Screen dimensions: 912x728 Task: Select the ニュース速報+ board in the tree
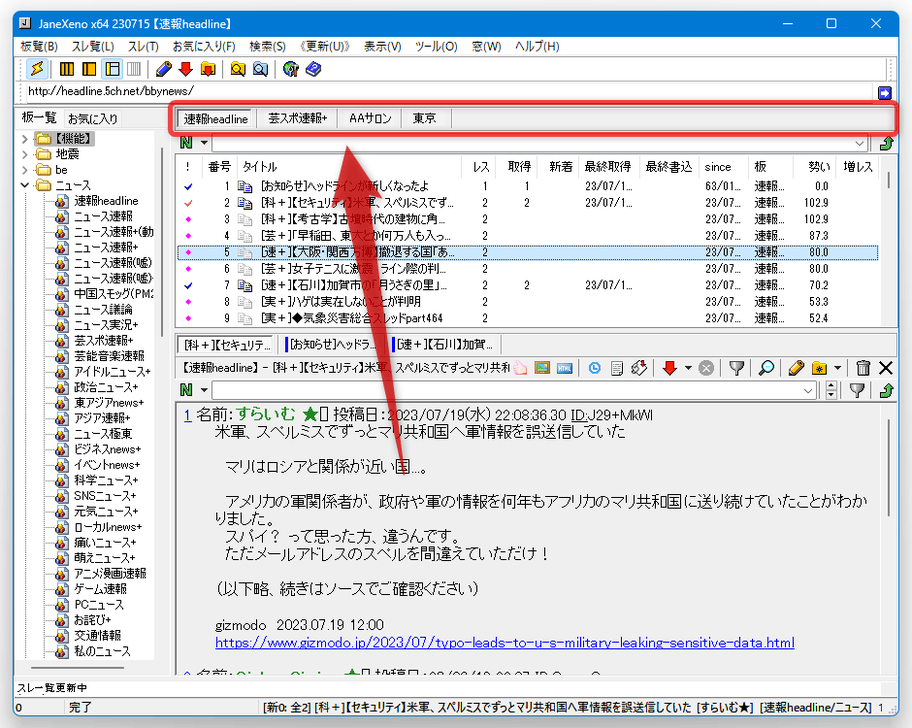click(x=106, y=247)
